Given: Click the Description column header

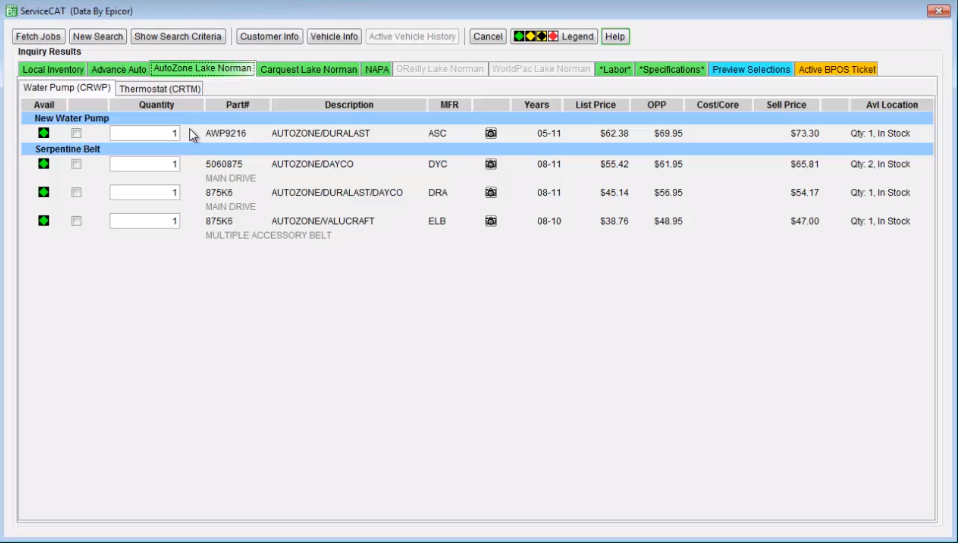Looking at the screenshot, I should (349, 105).
